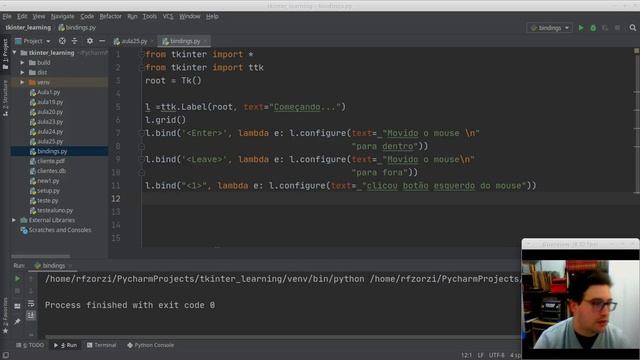The image size is (640, 360).
Task: Open the Python Console tool window
Action: (151, 345)
